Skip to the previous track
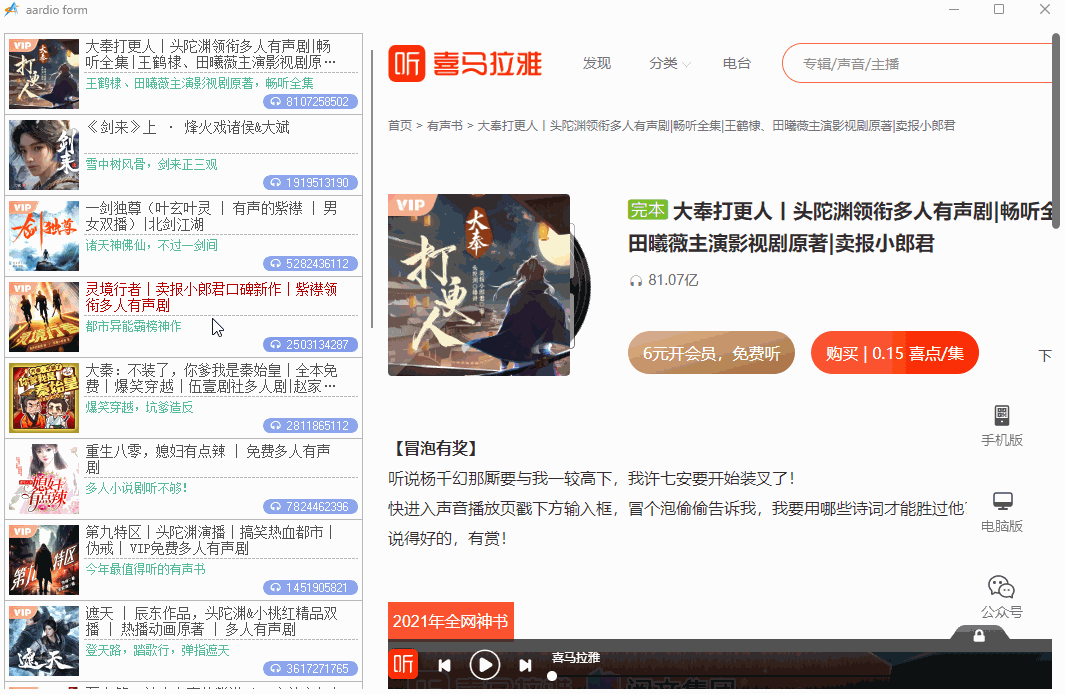 click(x=444, y=665)
